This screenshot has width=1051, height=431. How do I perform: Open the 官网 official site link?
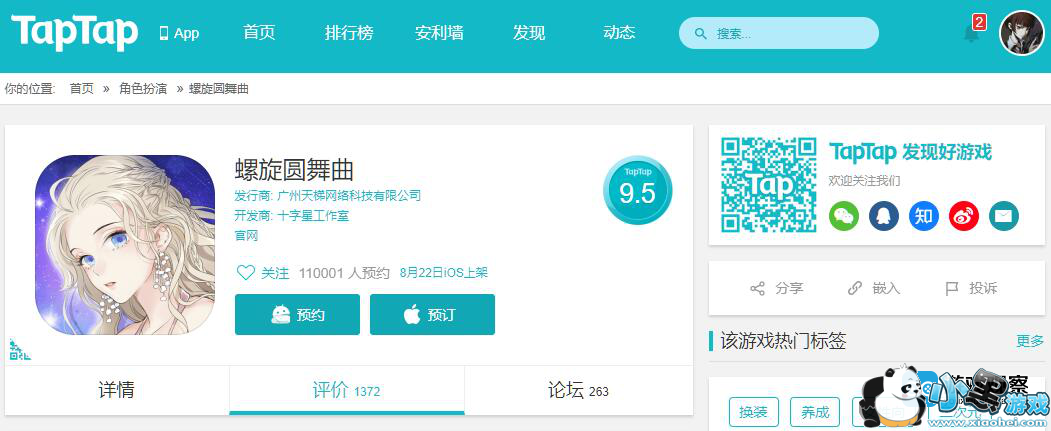click(246, 236)
